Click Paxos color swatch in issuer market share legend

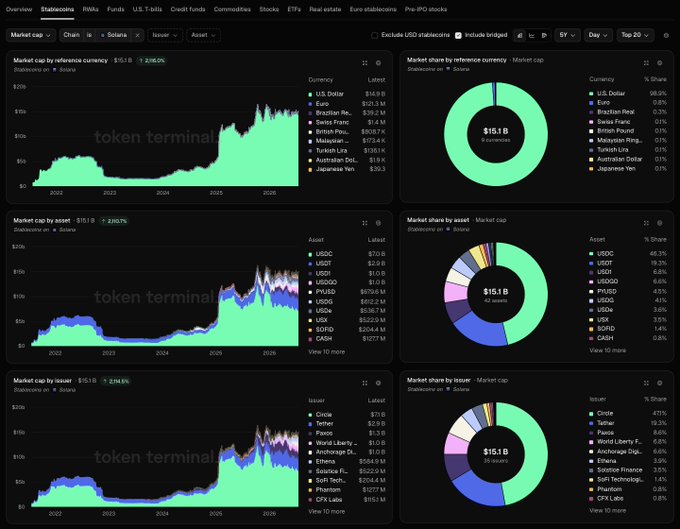pos(591,432)
